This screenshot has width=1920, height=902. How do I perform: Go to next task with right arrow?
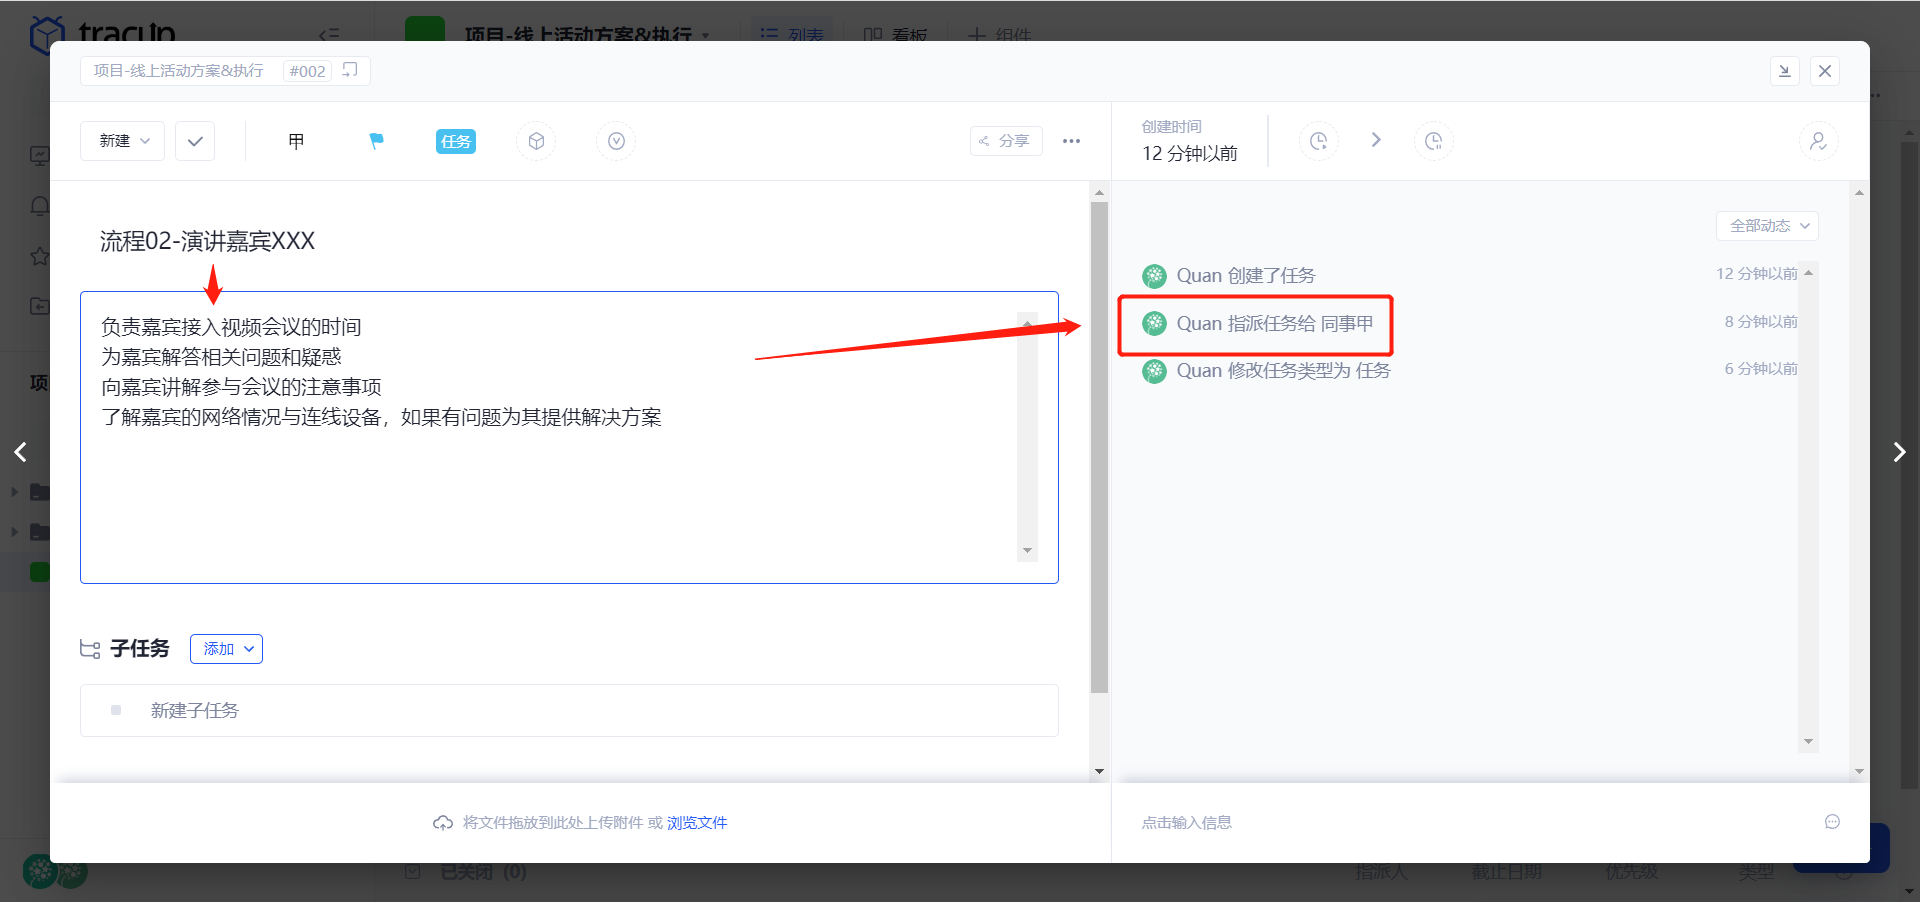(1898, 452)
